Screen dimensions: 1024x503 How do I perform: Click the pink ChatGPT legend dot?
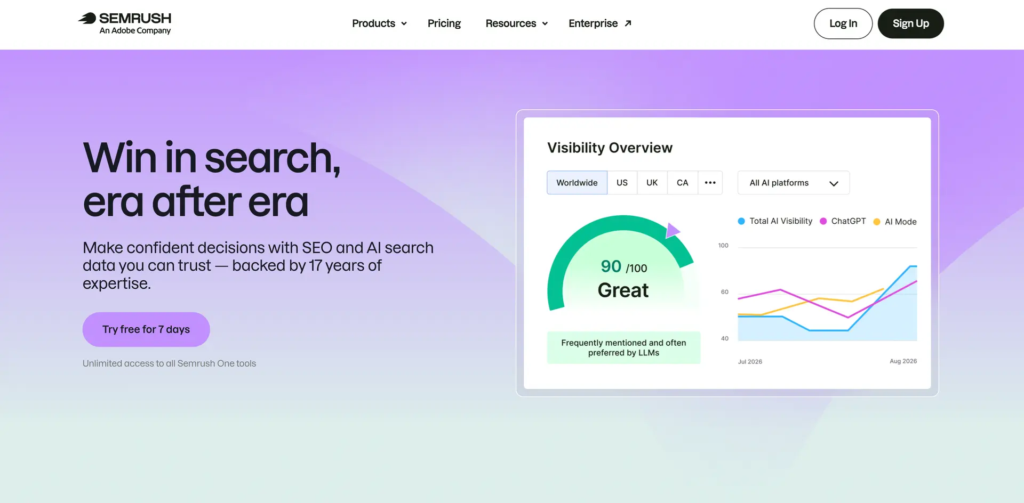[823, 221]
